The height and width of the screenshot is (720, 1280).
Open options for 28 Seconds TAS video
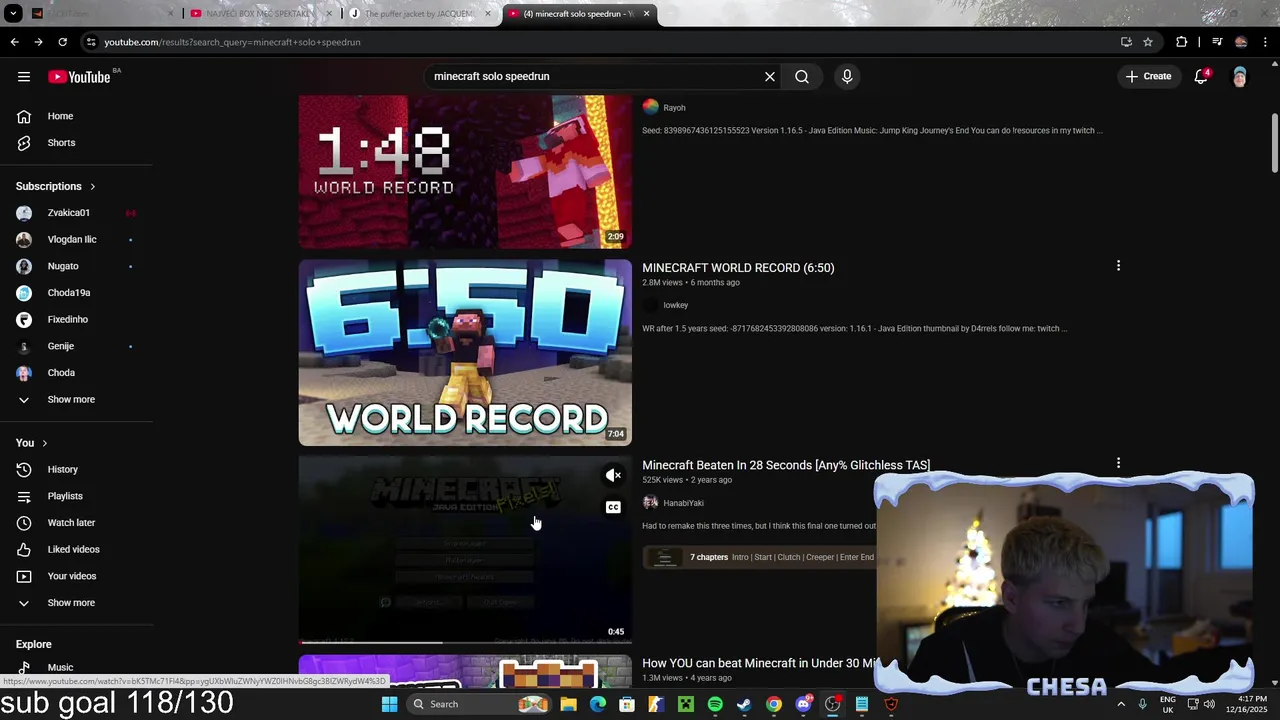1118,463
